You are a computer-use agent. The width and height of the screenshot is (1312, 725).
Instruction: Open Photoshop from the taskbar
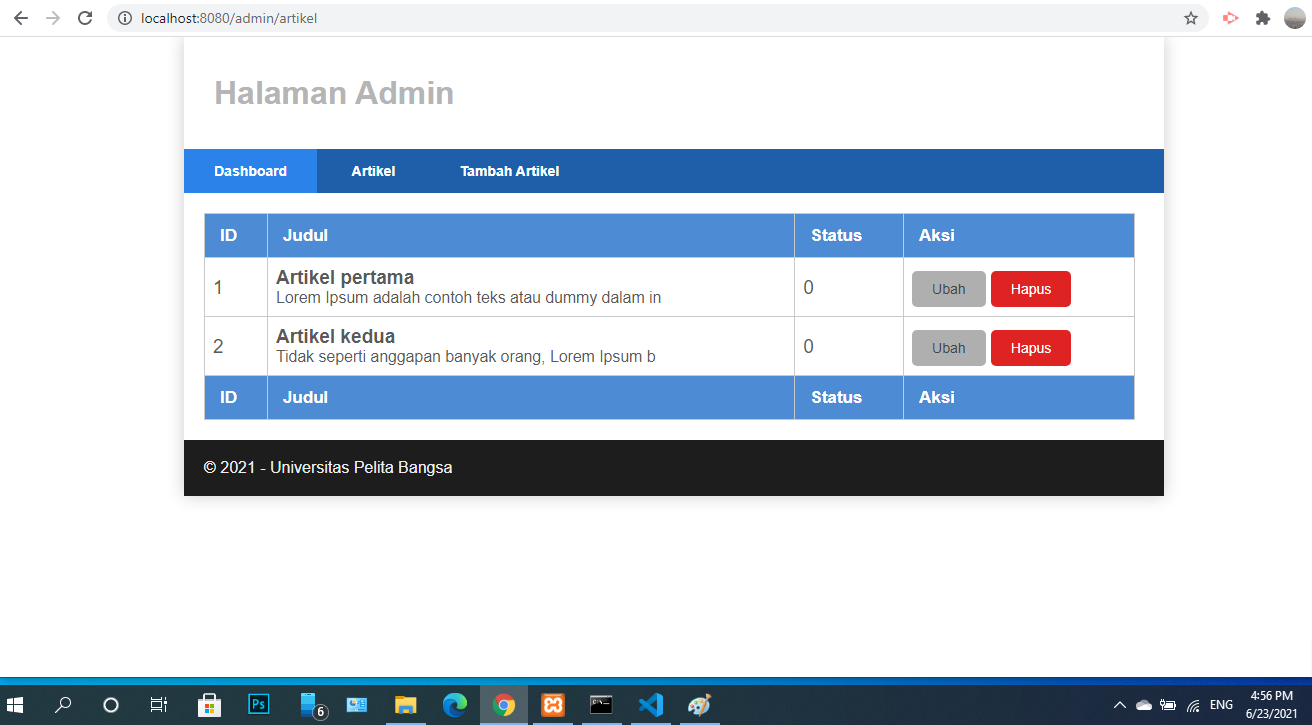click(258, 705)
